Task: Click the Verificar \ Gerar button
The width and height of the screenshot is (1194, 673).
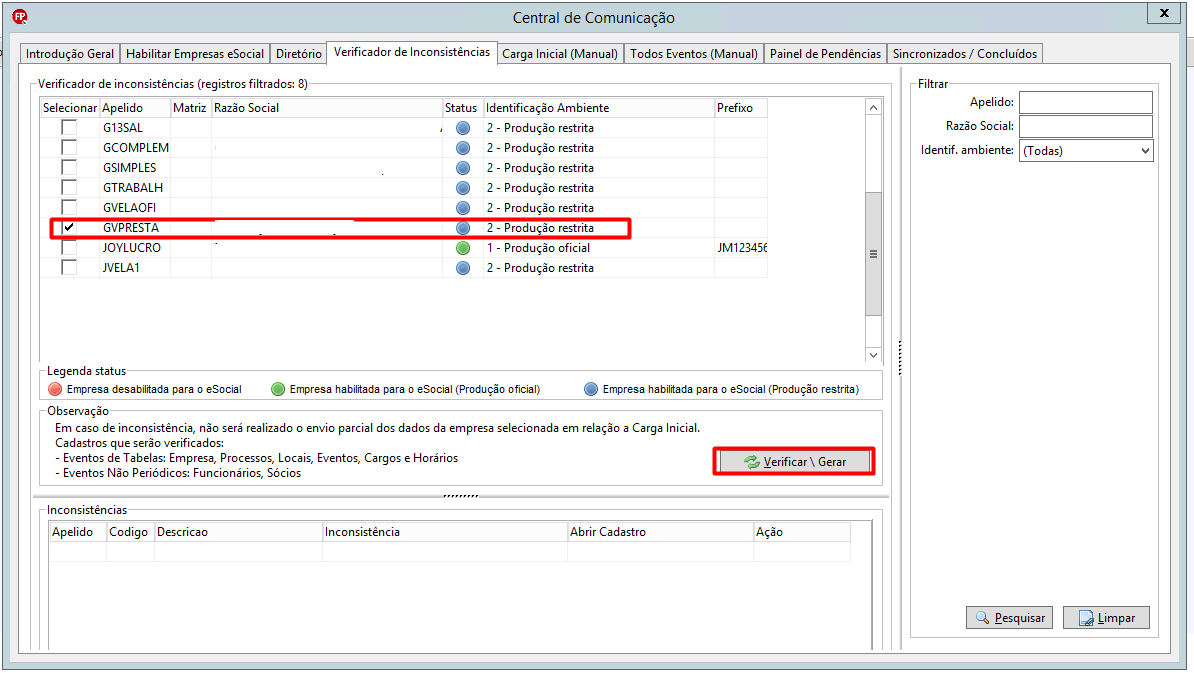Action: pyautogui.click(x=794, y=461)
